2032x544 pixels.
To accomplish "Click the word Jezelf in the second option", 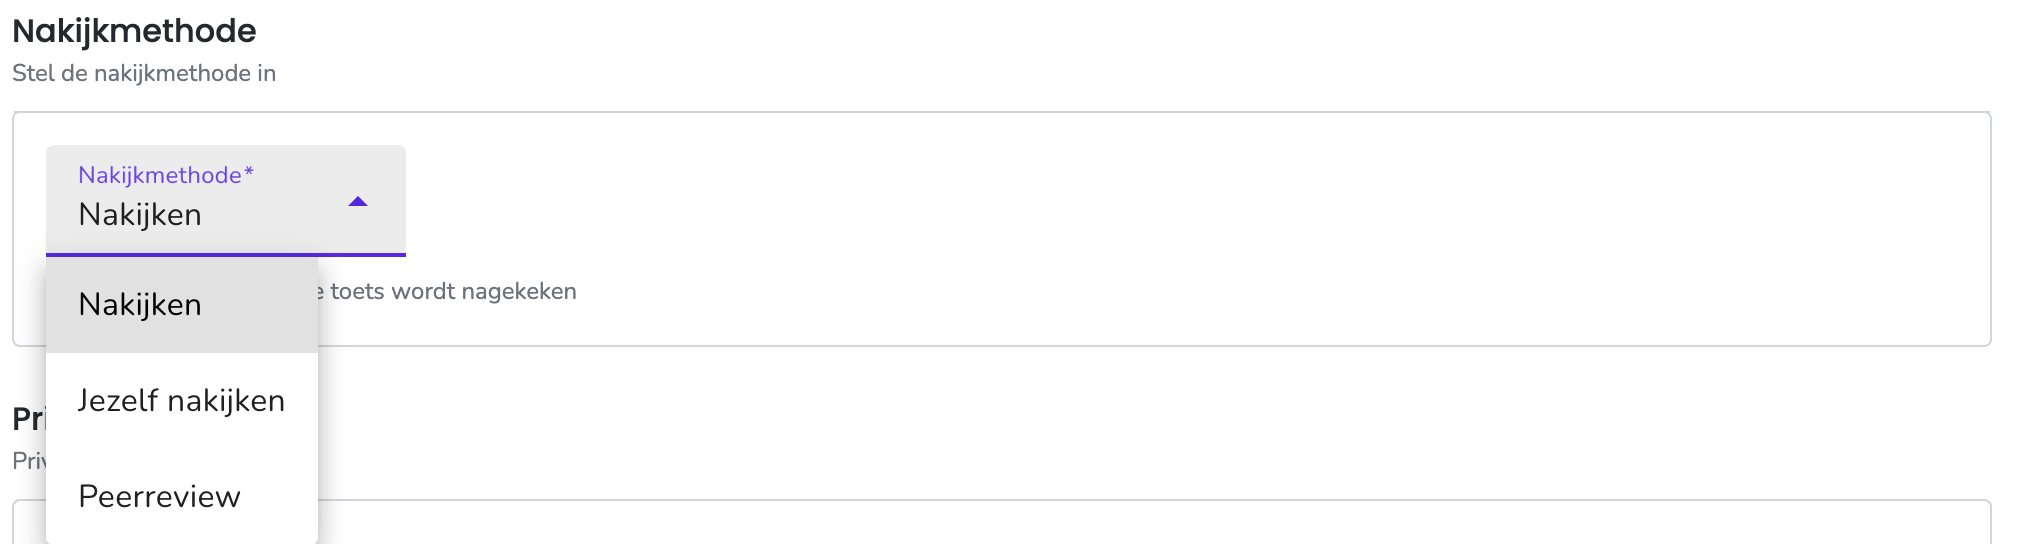I will click(x=118, y=401).
